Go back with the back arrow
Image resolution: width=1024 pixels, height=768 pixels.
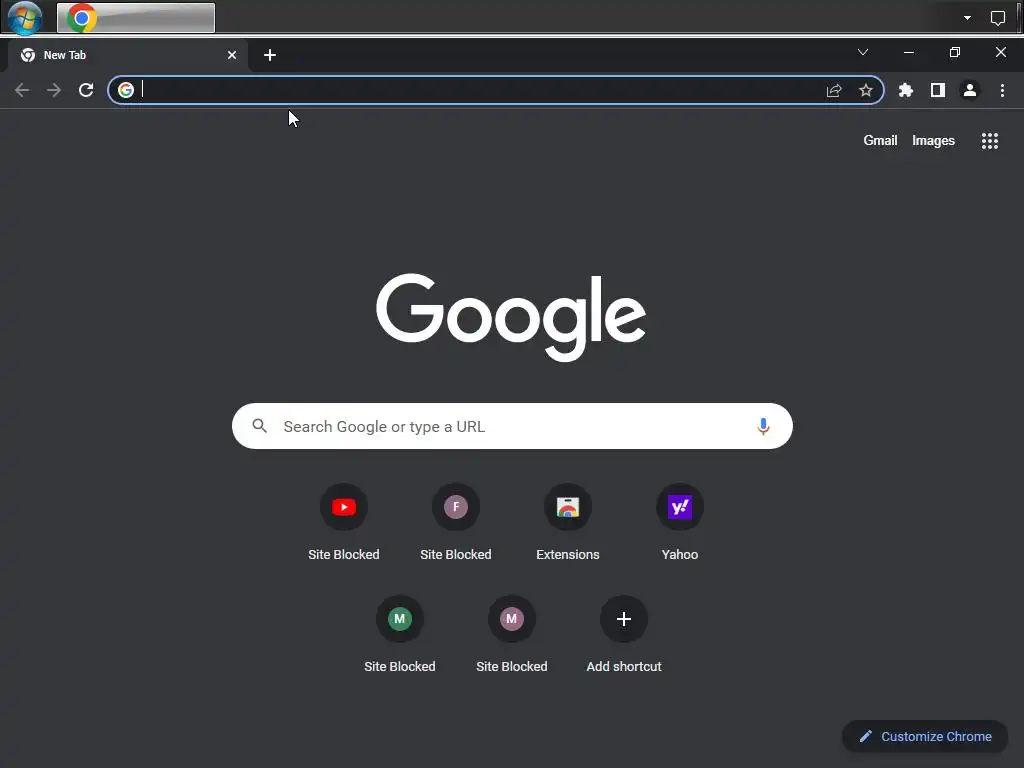(x=22, y=90)
